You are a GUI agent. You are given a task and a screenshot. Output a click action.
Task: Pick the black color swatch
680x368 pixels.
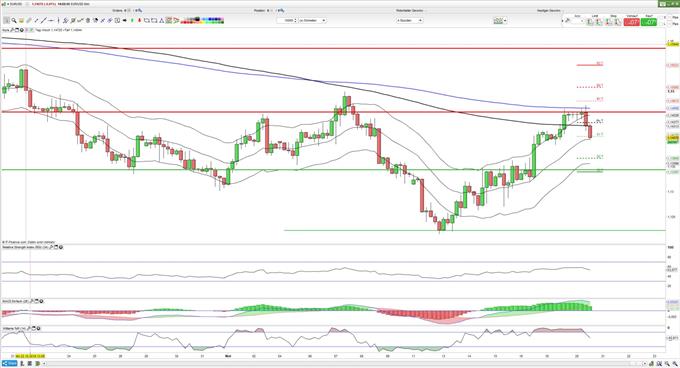pyautogui.click(x=198, y=19)
